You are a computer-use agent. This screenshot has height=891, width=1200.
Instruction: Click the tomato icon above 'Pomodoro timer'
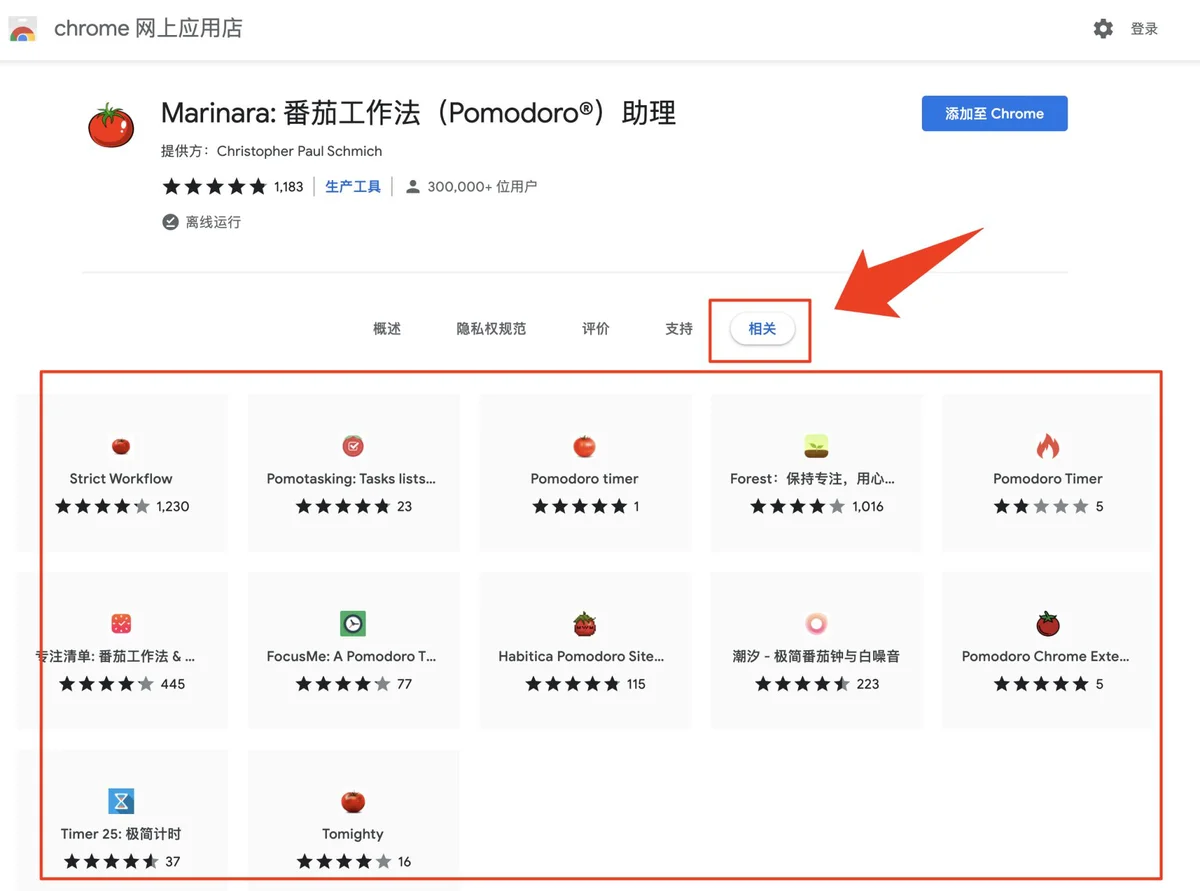[584, 446]
